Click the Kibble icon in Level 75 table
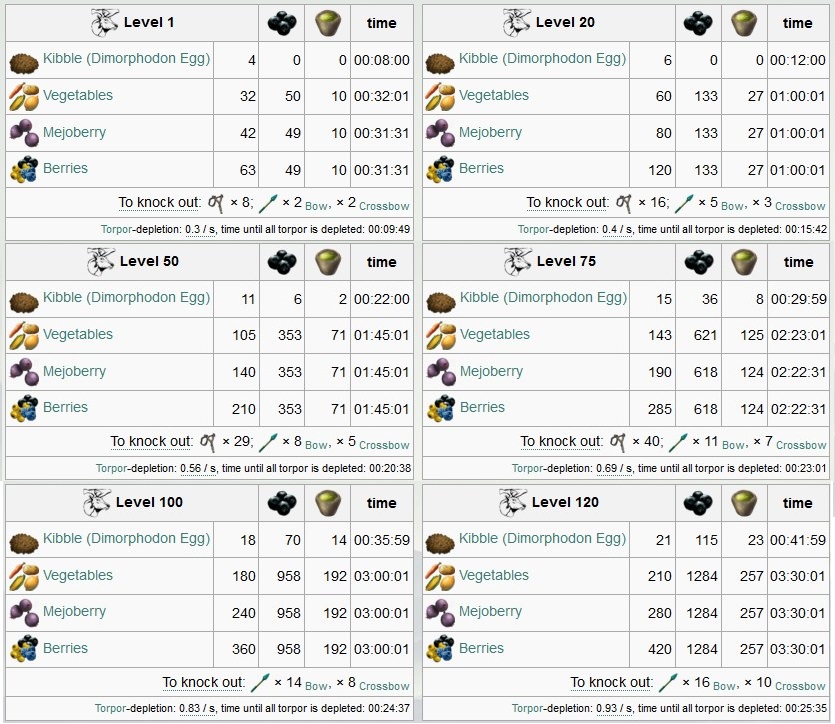The width and height of the screenshot is (835, 724). [441, 302]
